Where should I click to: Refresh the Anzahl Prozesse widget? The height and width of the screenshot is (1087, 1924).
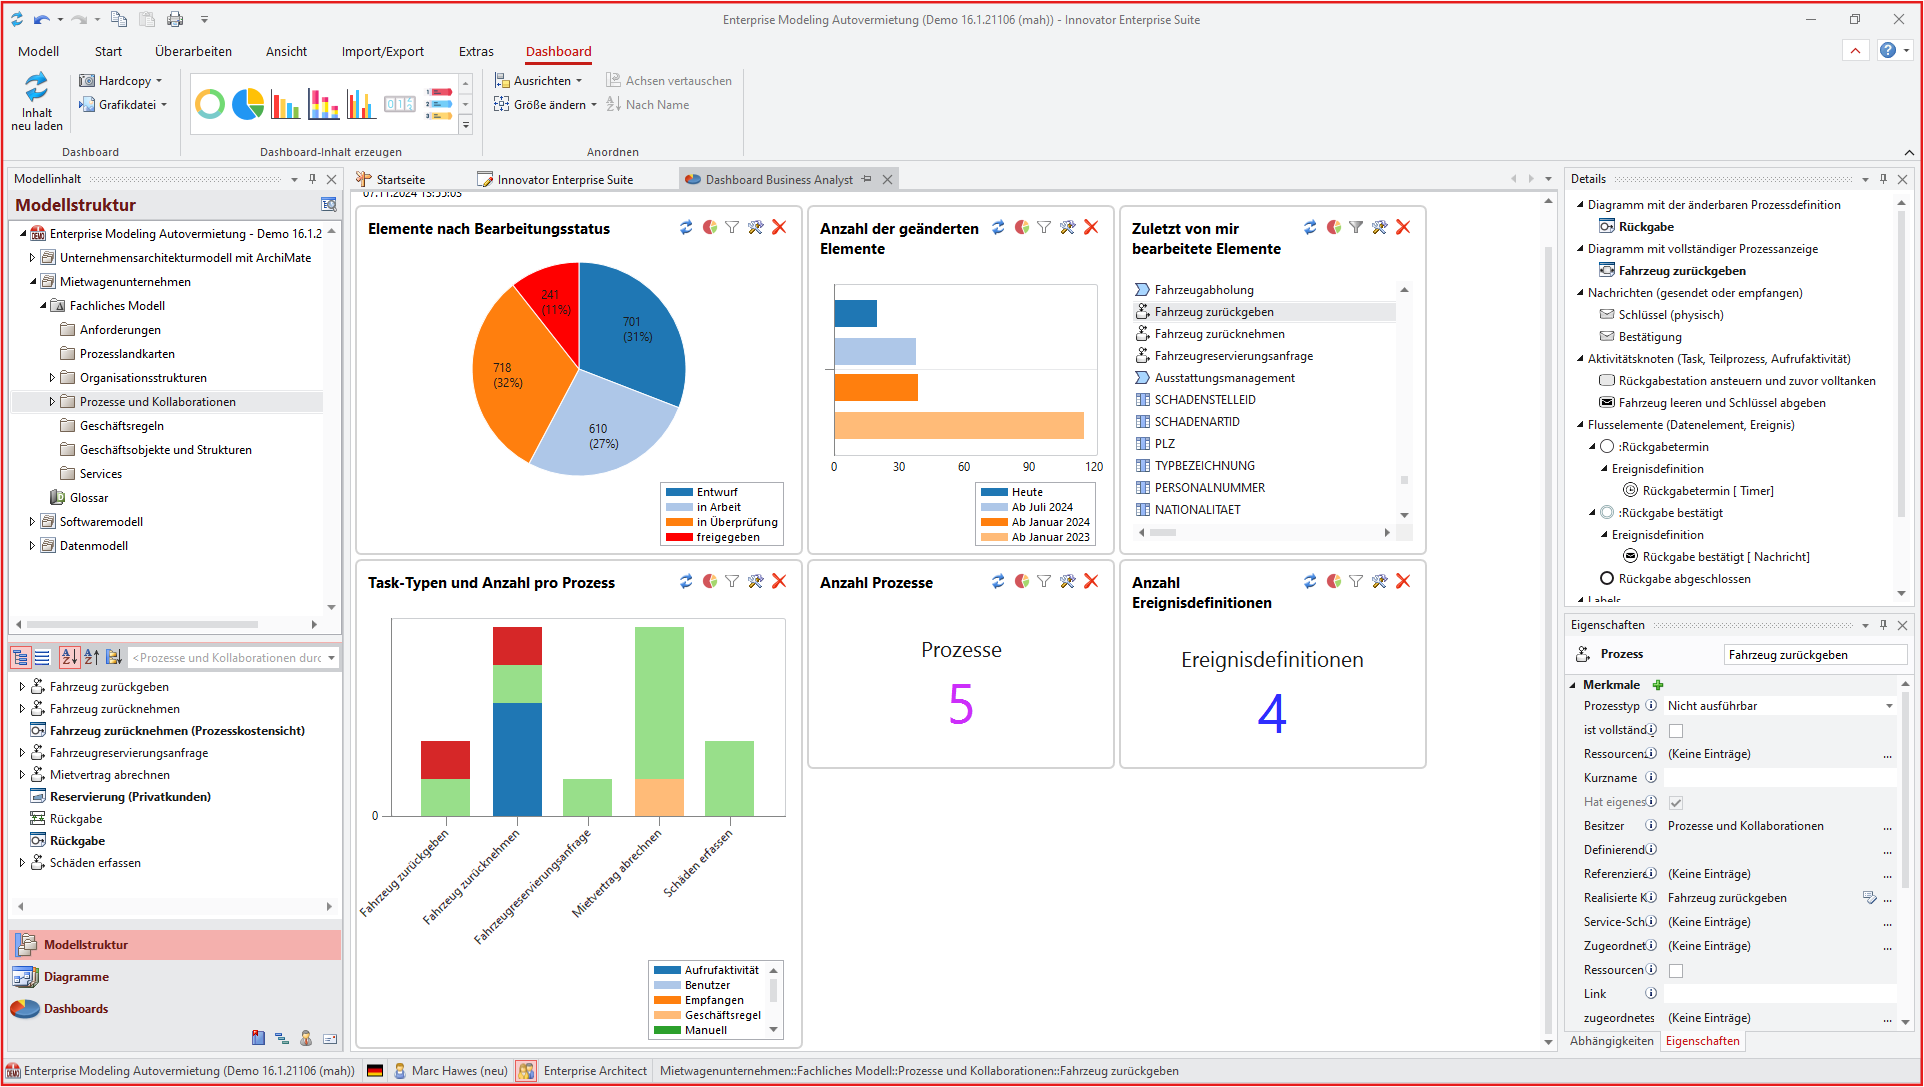(x=998, y=581)
